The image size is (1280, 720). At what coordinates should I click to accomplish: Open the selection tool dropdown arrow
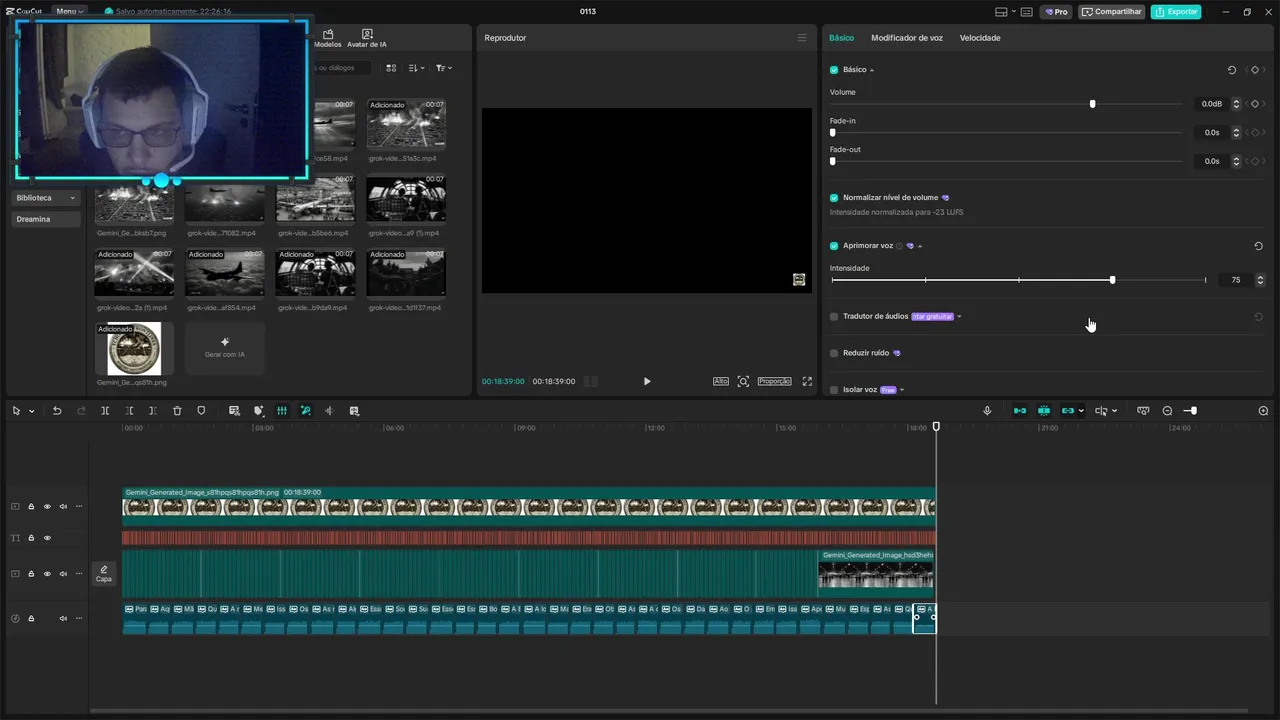(x=31, y=411)
